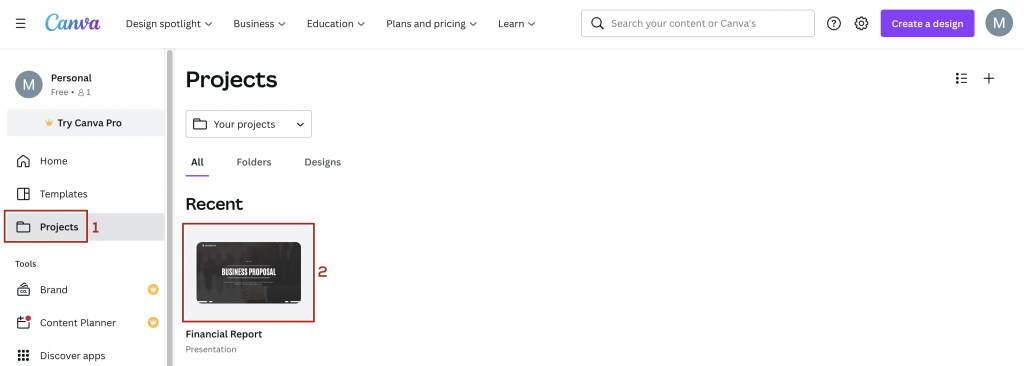Open the Financial Report presentation thumbnail

click(x=249, y=273)
